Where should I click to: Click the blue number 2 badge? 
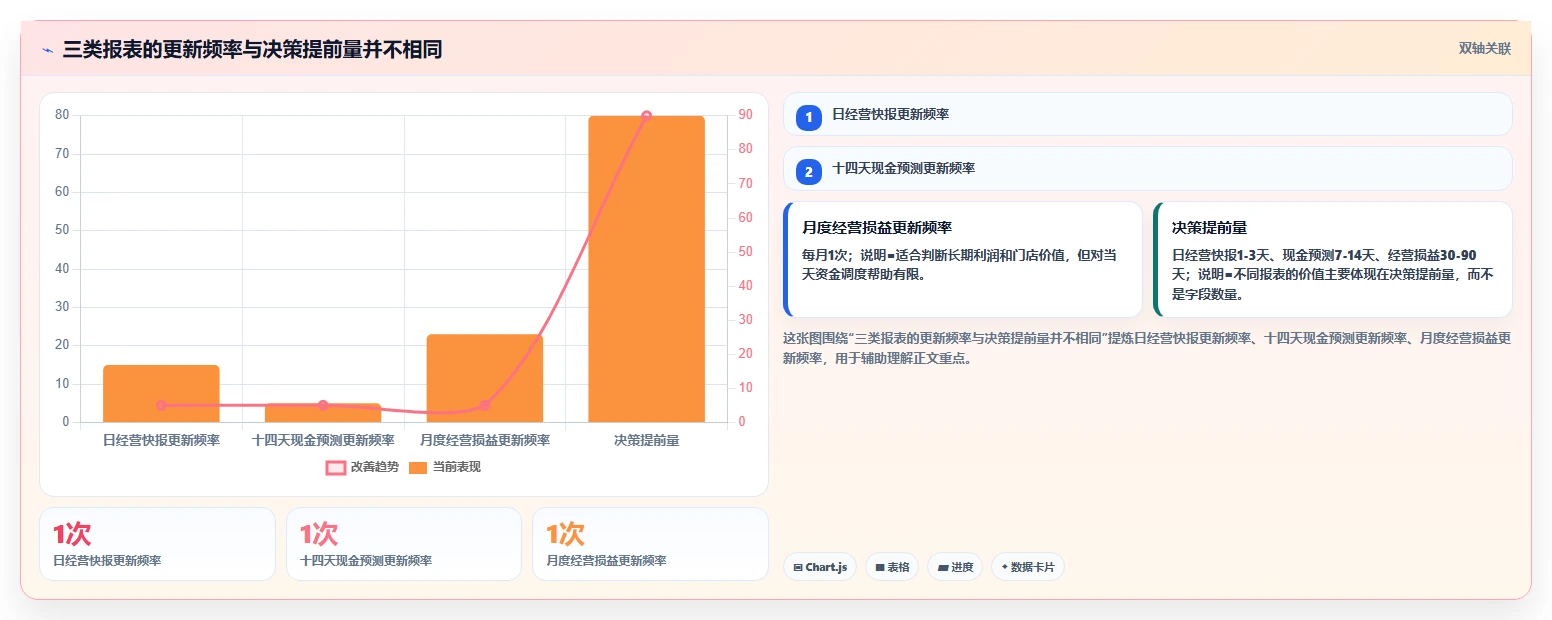tap(809, 171)
